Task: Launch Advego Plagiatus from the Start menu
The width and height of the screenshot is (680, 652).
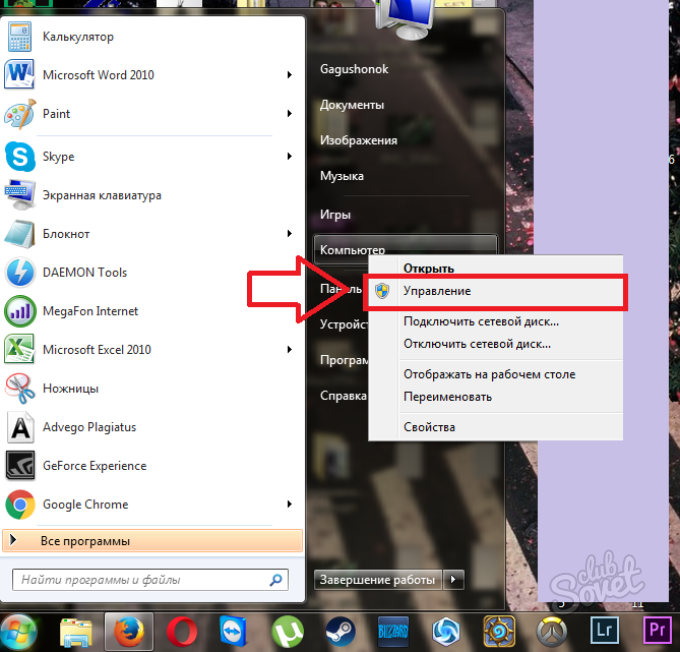Action: (89, 427)
